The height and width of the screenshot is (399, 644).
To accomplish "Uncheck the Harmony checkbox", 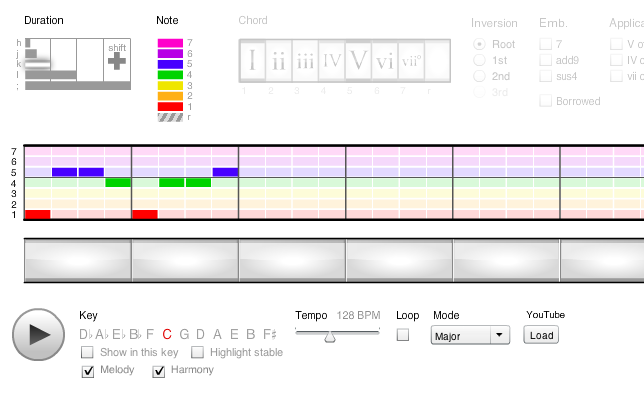I will pyautogui.click(x=159, y=371).
